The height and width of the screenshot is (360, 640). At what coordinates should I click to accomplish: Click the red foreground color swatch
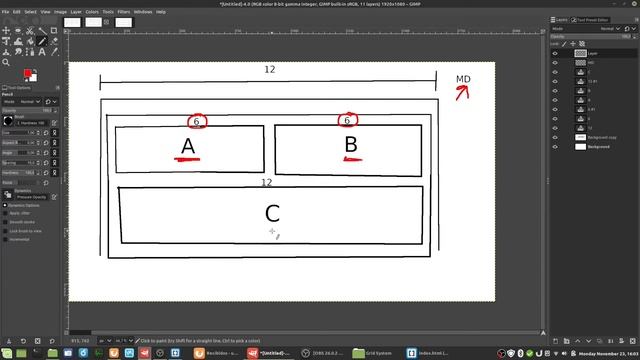click(27, 73)
